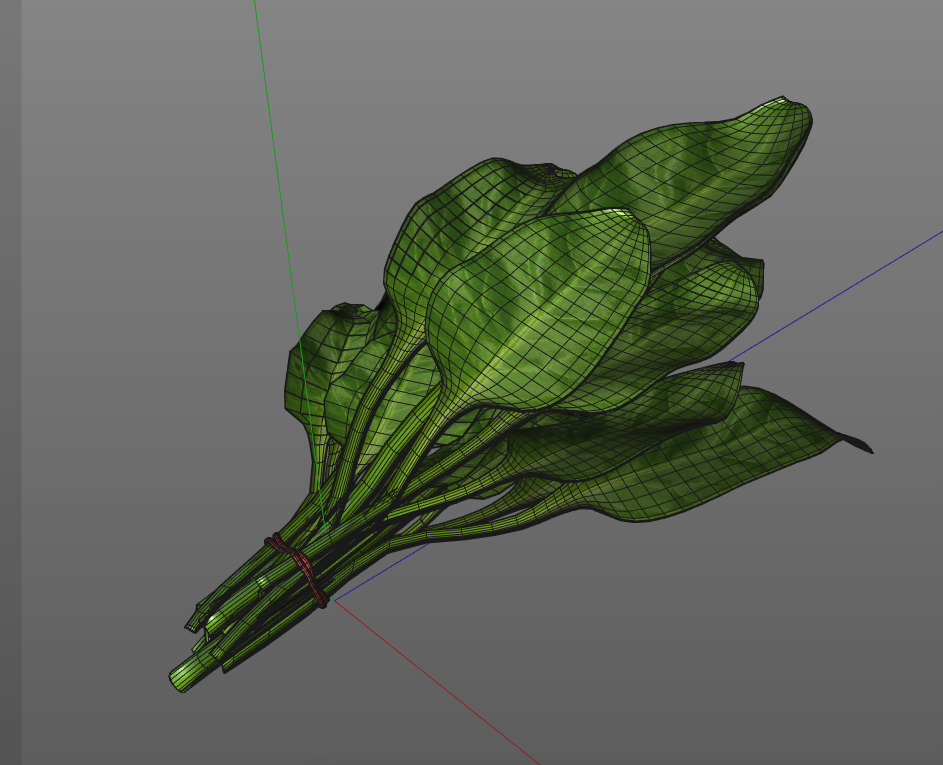Click the dark vertical strip at left edge
943x765 pixels.
tap(11, 382)
